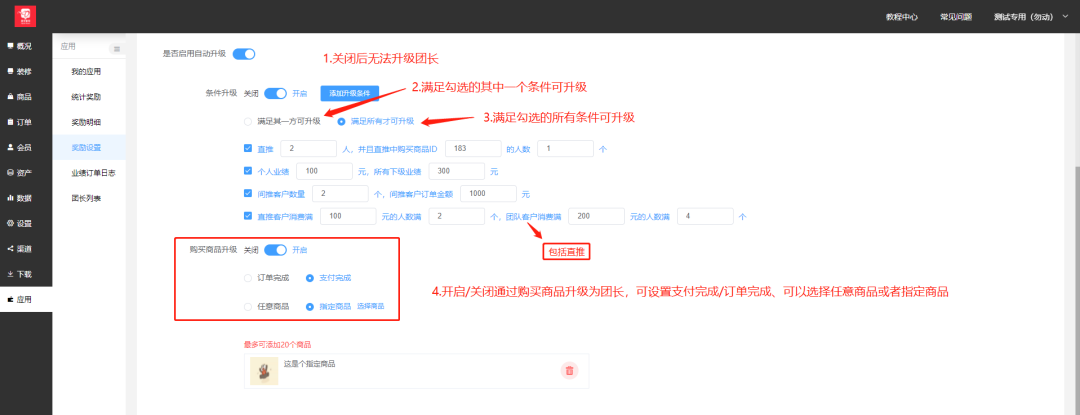The height and width of the screenshot is (415, 1080).
Task: Click the 选择商品 link
Action: [370, 306]
